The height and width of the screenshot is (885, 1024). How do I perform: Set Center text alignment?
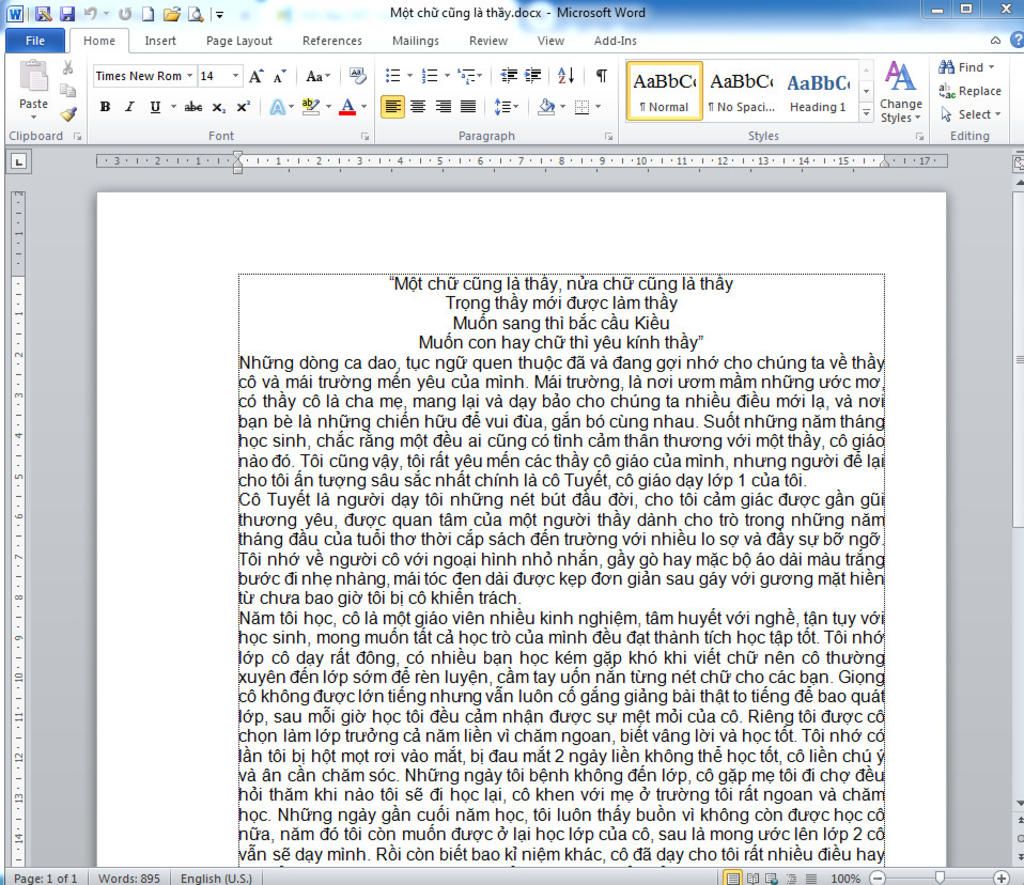pos(418,106)
